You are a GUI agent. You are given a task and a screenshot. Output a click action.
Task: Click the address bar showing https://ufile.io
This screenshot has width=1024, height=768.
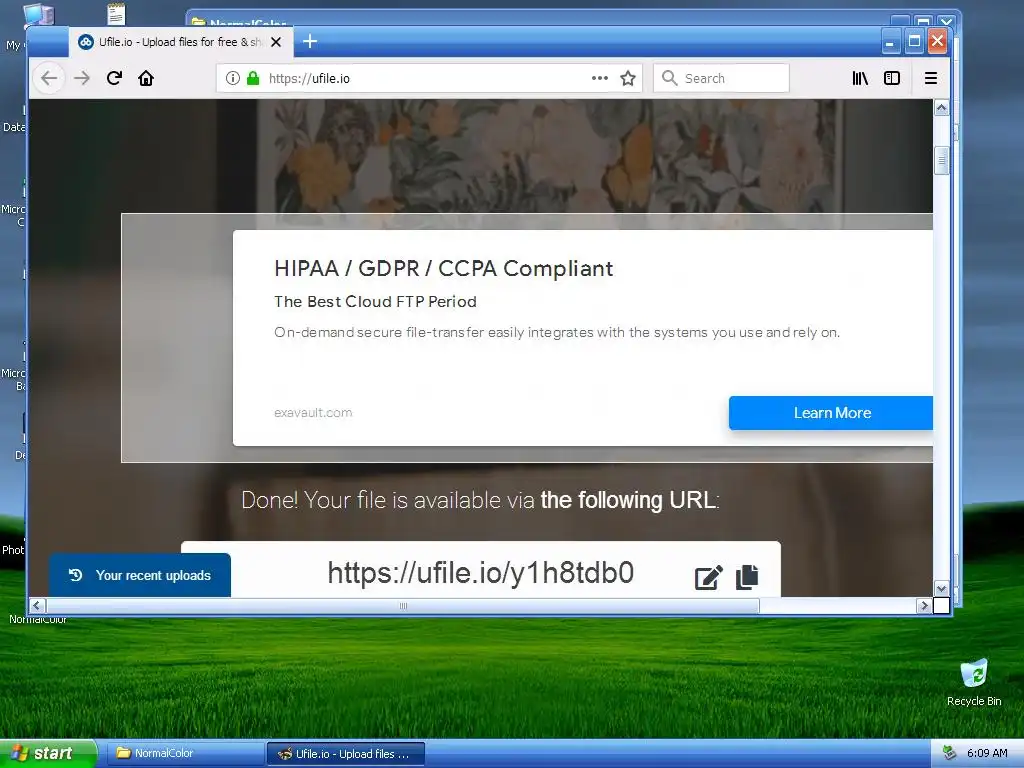point(429,78)
